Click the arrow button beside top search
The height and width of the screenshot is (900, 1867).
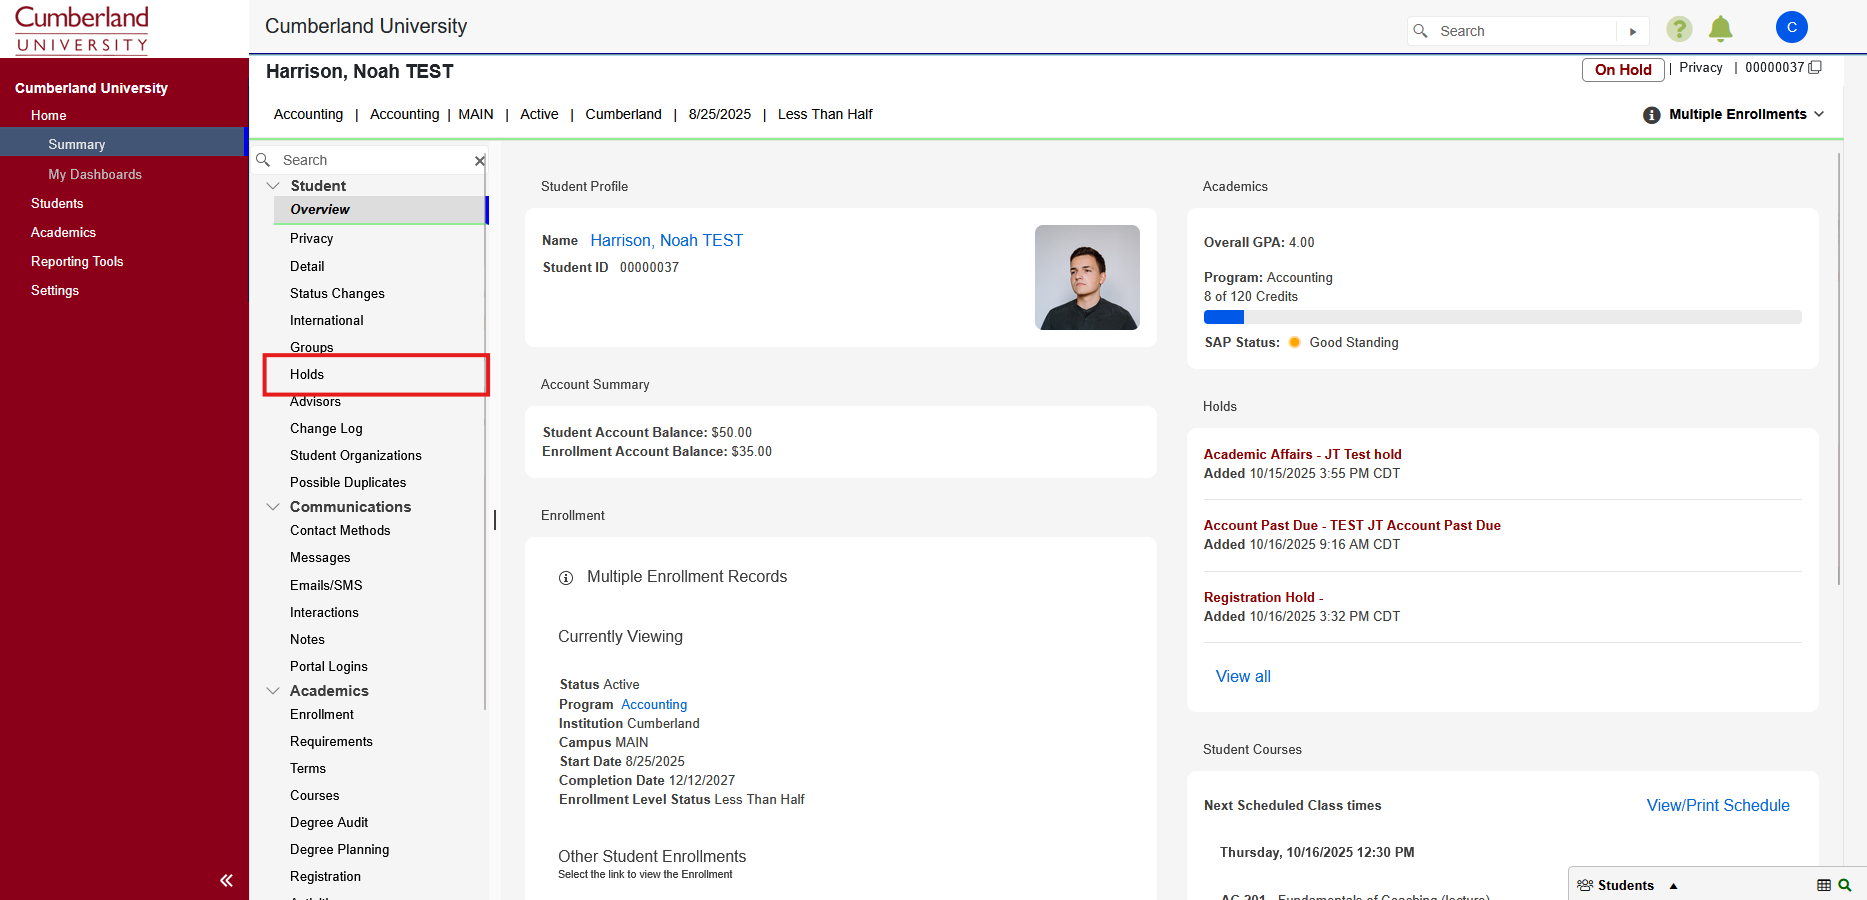(x=1633, y=31)
